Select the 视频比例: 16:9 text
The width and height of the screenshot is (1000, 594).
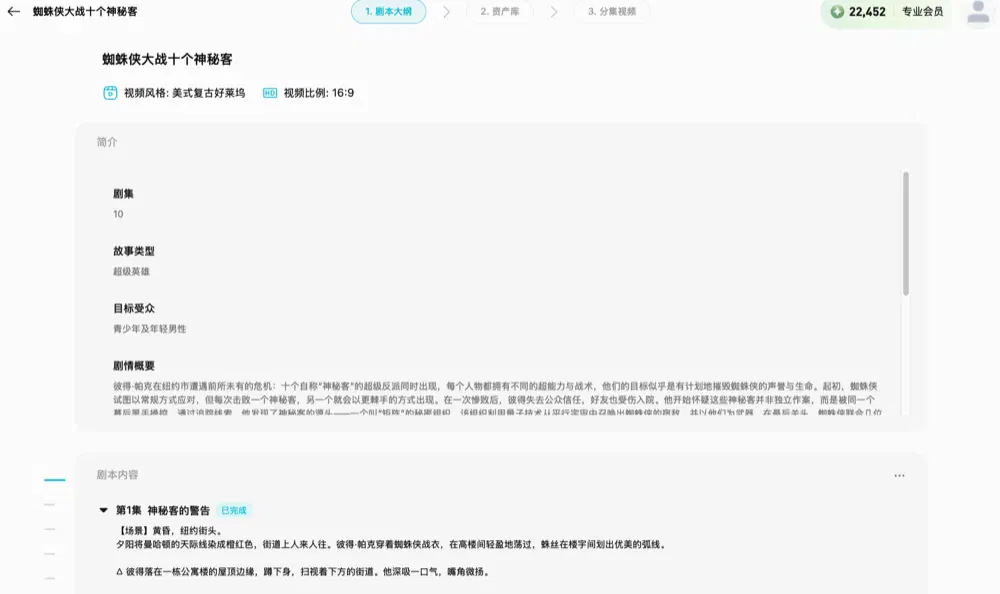318,93
